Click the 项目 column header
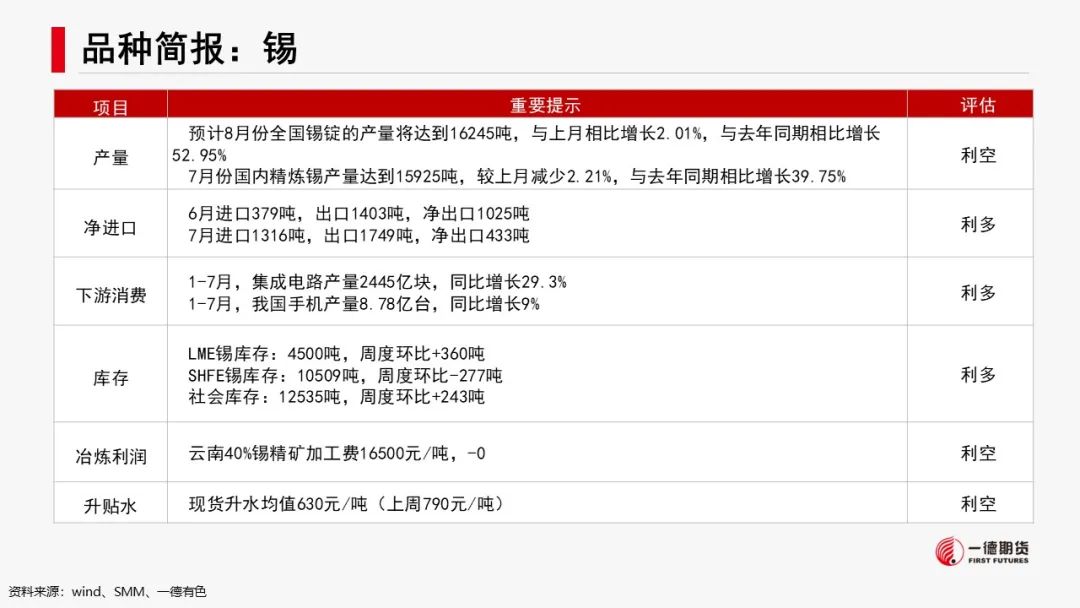 click(x=111, y=106)
